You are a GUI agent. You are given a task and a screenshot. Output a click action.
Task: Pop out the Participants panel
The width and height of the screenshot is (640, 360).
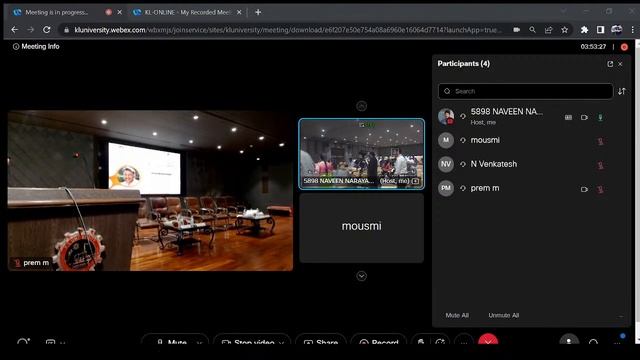(610, 64)
